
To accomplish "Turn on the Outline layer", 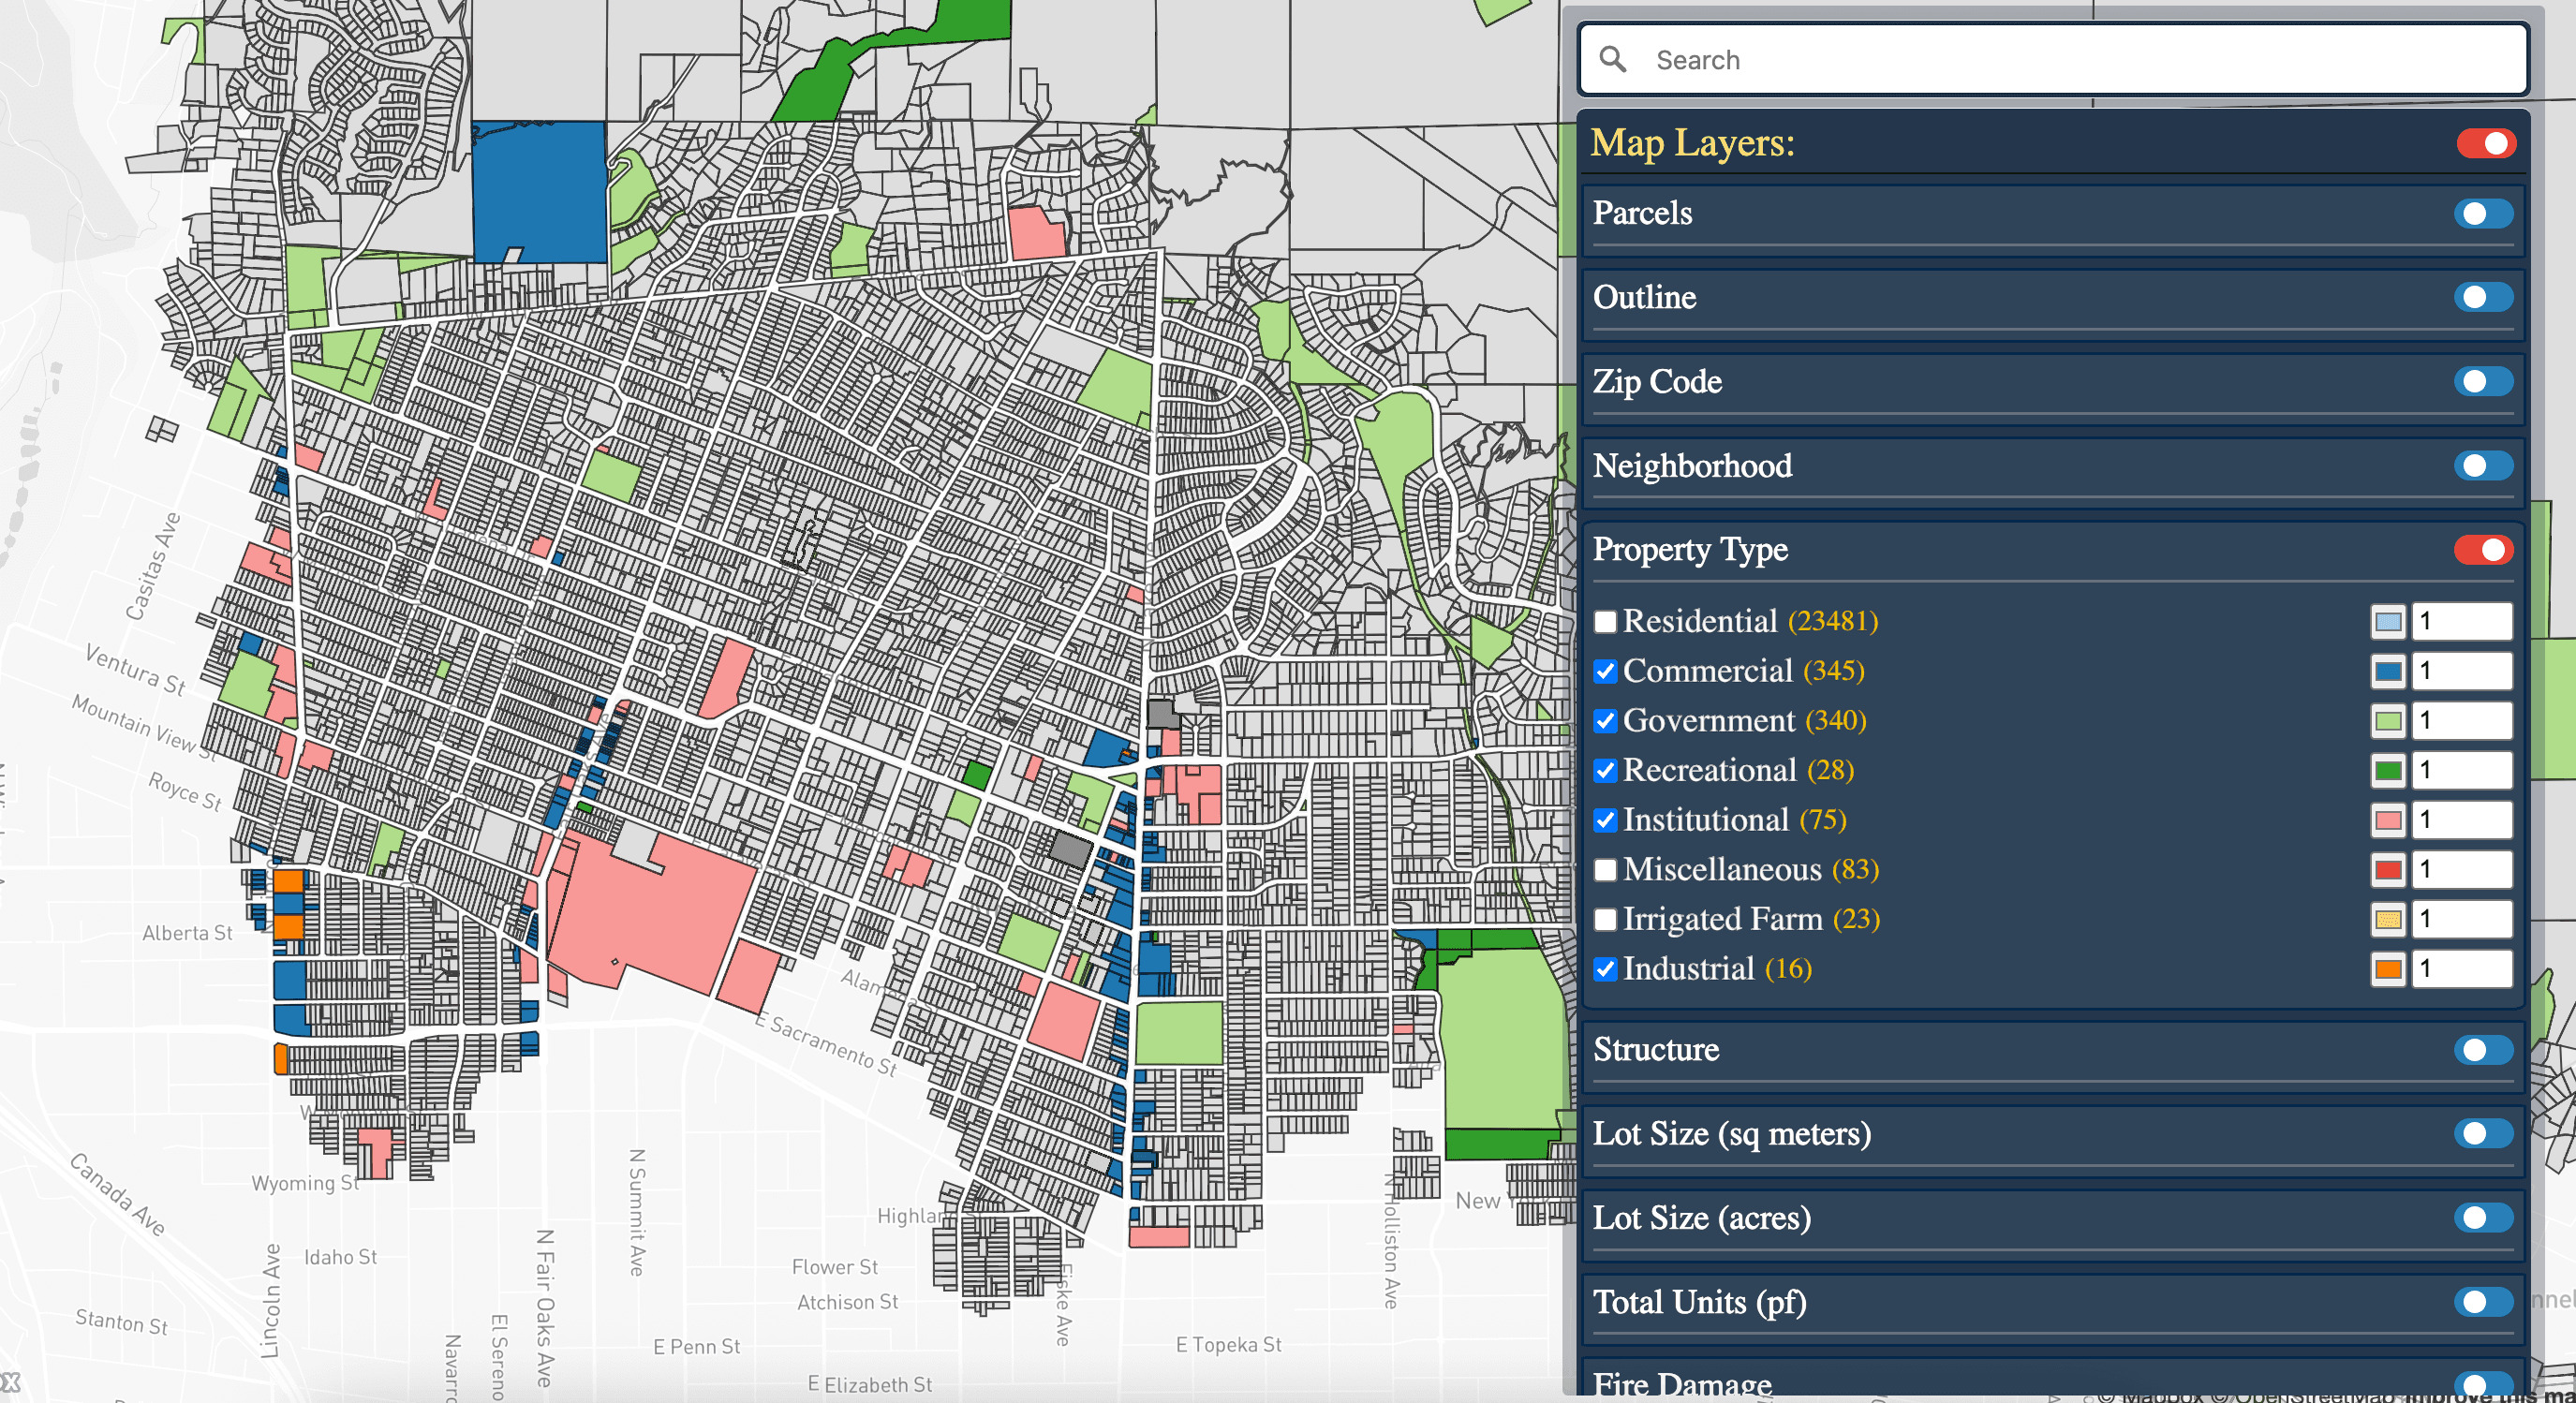I will coord(2483,297).
